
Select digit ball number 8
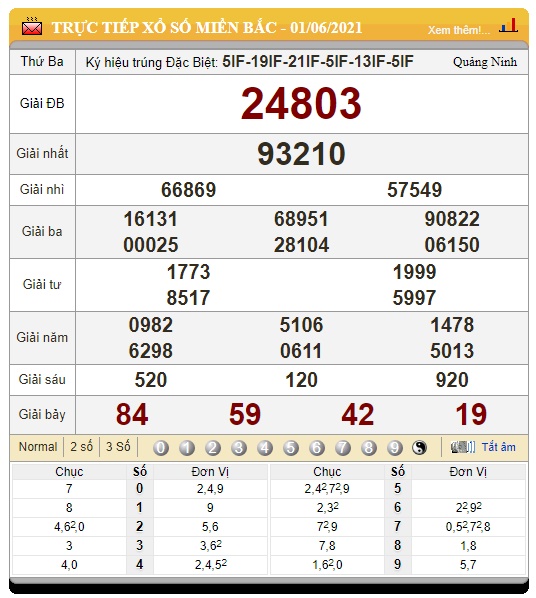(369, 447)
